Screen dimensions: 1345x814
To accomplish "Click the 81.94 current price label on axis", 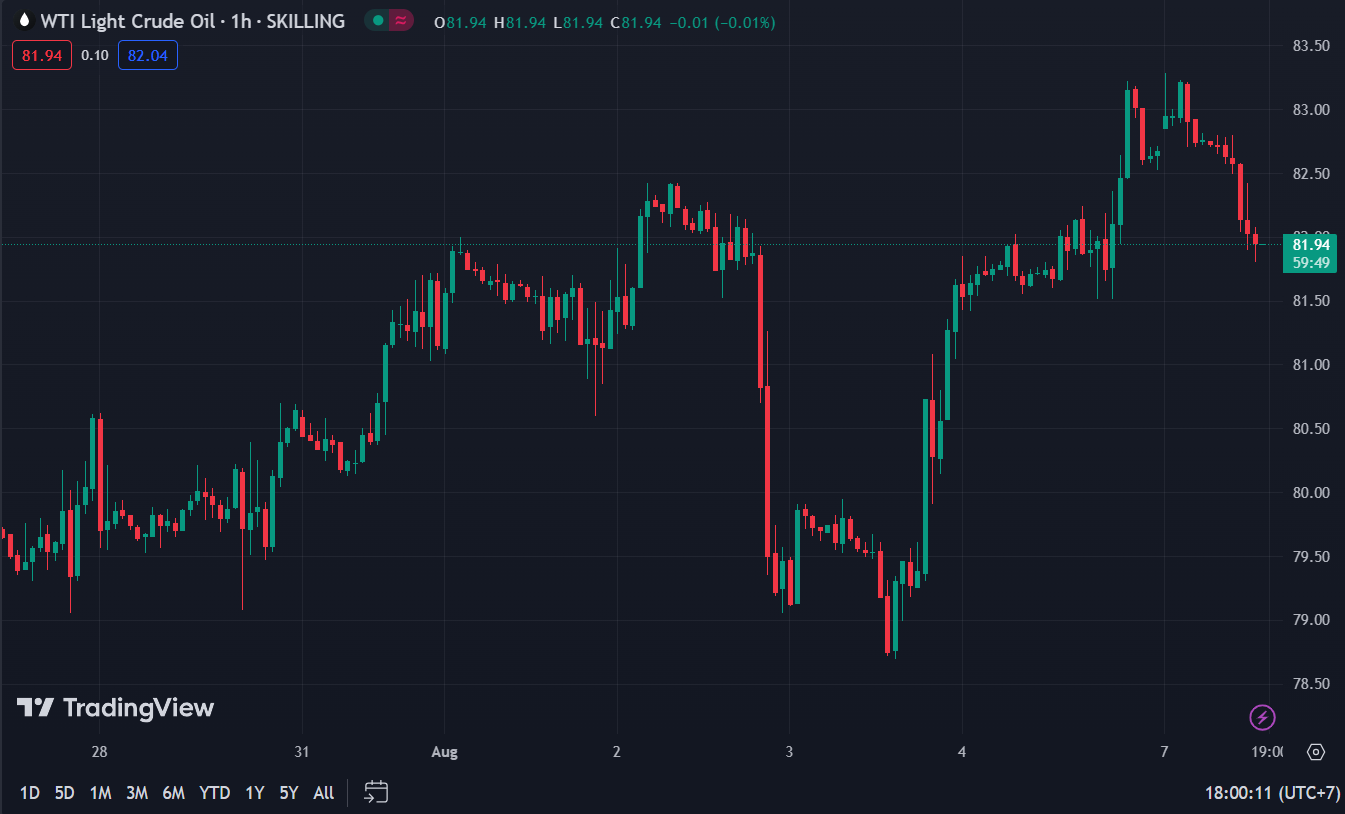I will pyautogui.click(x=1310, y=244).
